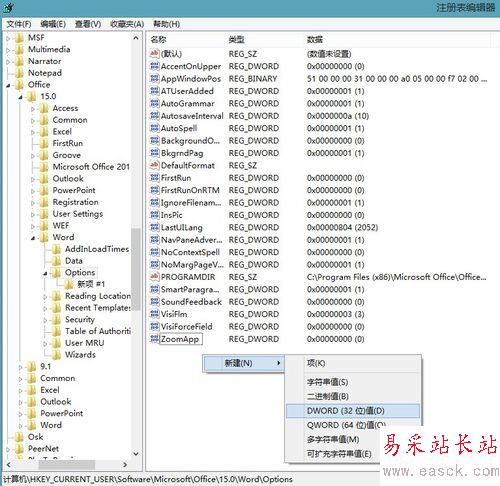Click tree scrollbar up arrow

(x=136, y=38)
